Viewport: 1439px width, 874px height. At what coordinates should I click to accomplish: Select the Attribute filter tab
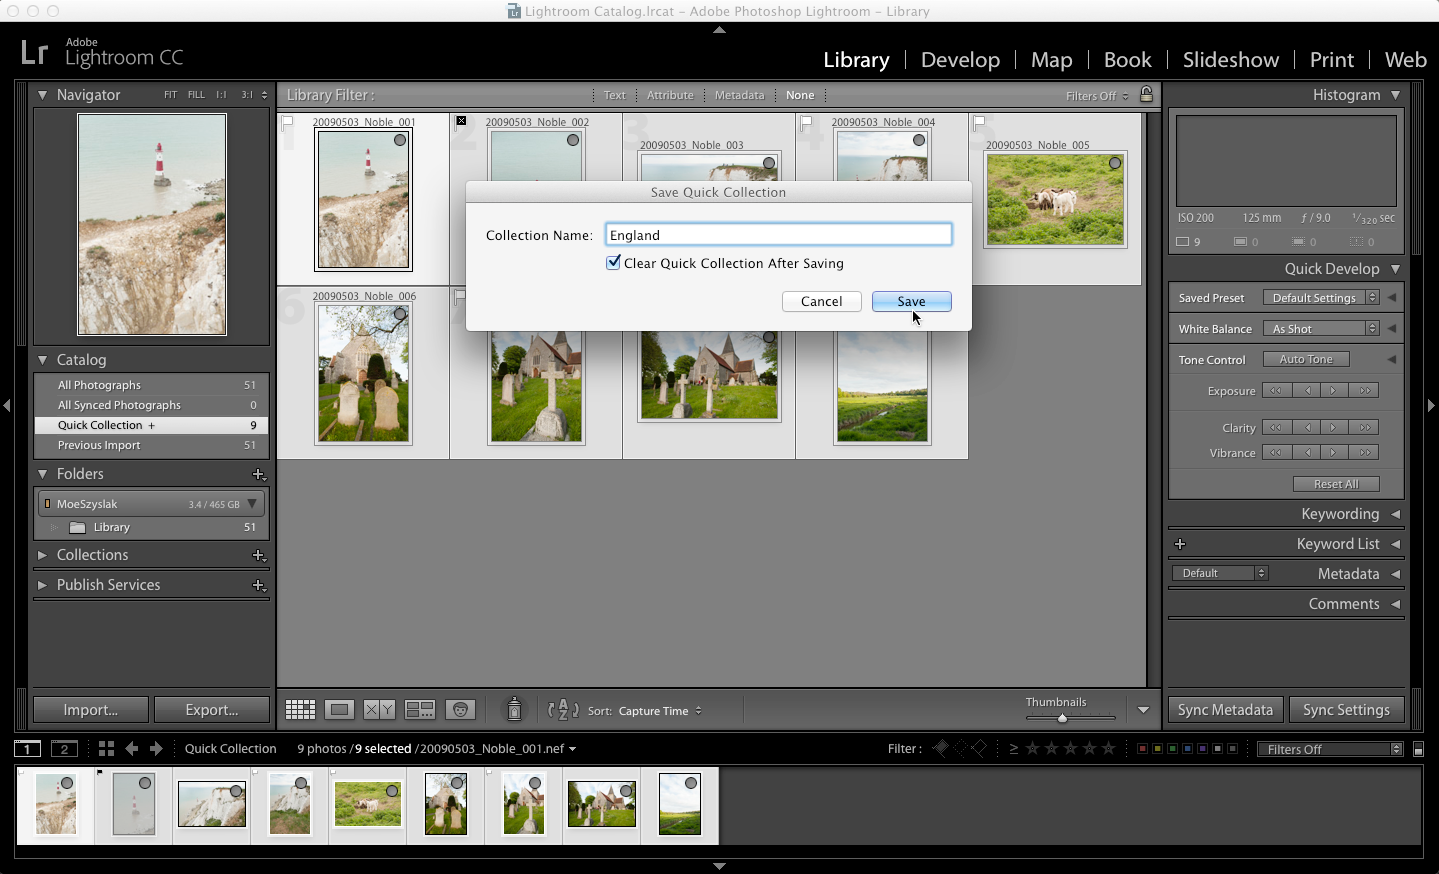tap(669, 94)
